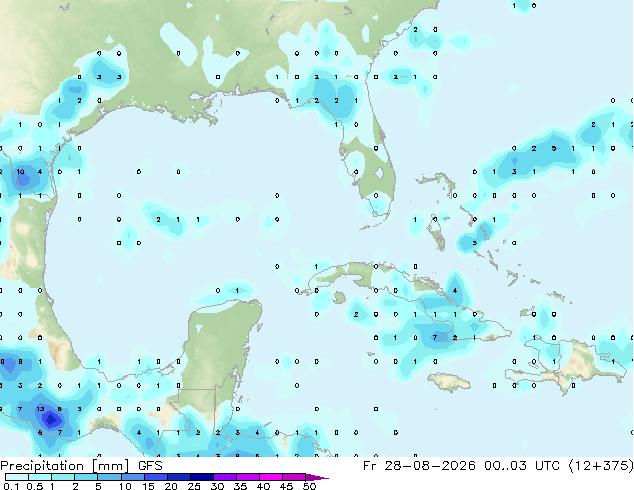This screenshot has height=490, width=634.
Task: Click the '7' value over eastern Cuba
Action: (x=435, y=337)
